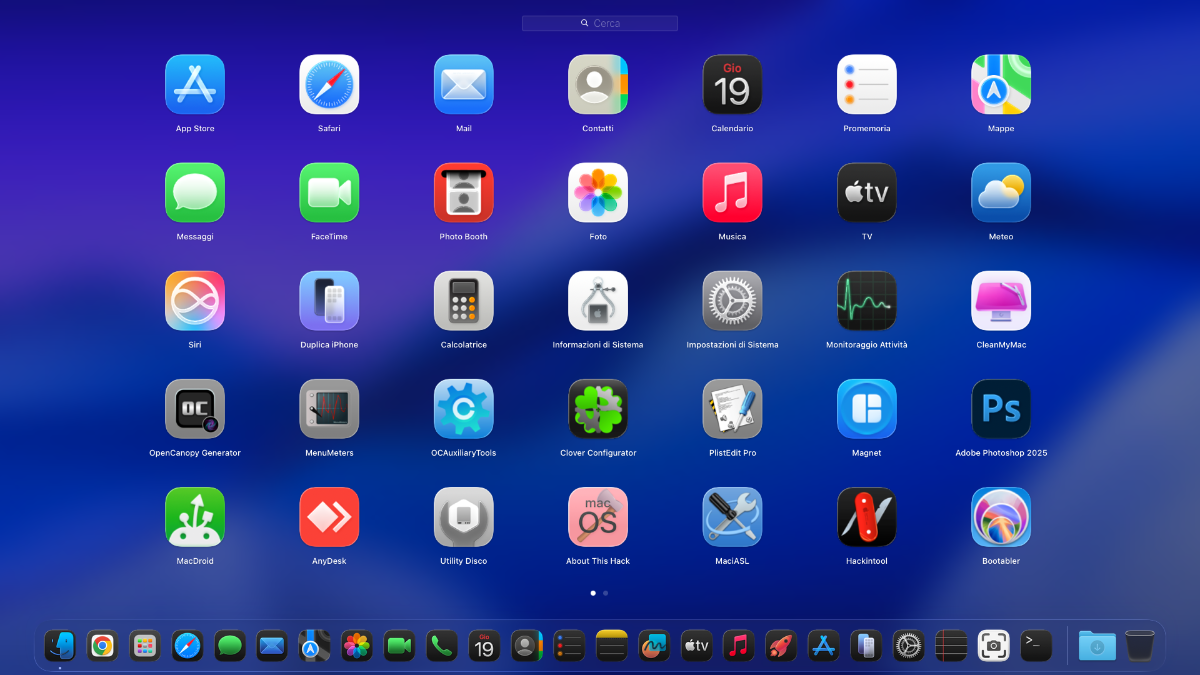
Task: Open the TV app in the Launchpad grid
Action: pyautogui.click(x=867, y=193)
